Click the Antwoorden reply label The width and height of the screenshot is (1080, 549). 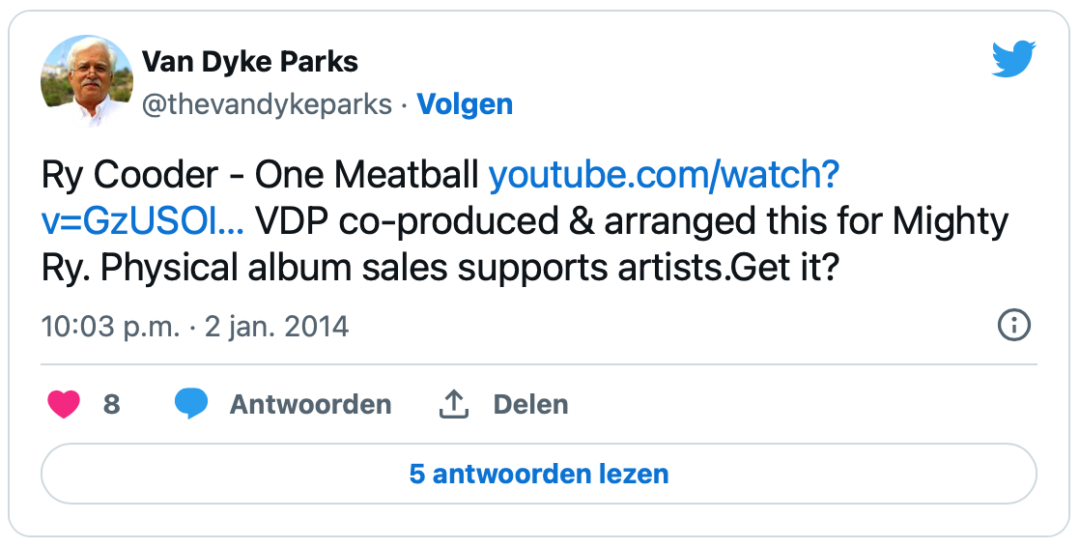tap(311, 404)
